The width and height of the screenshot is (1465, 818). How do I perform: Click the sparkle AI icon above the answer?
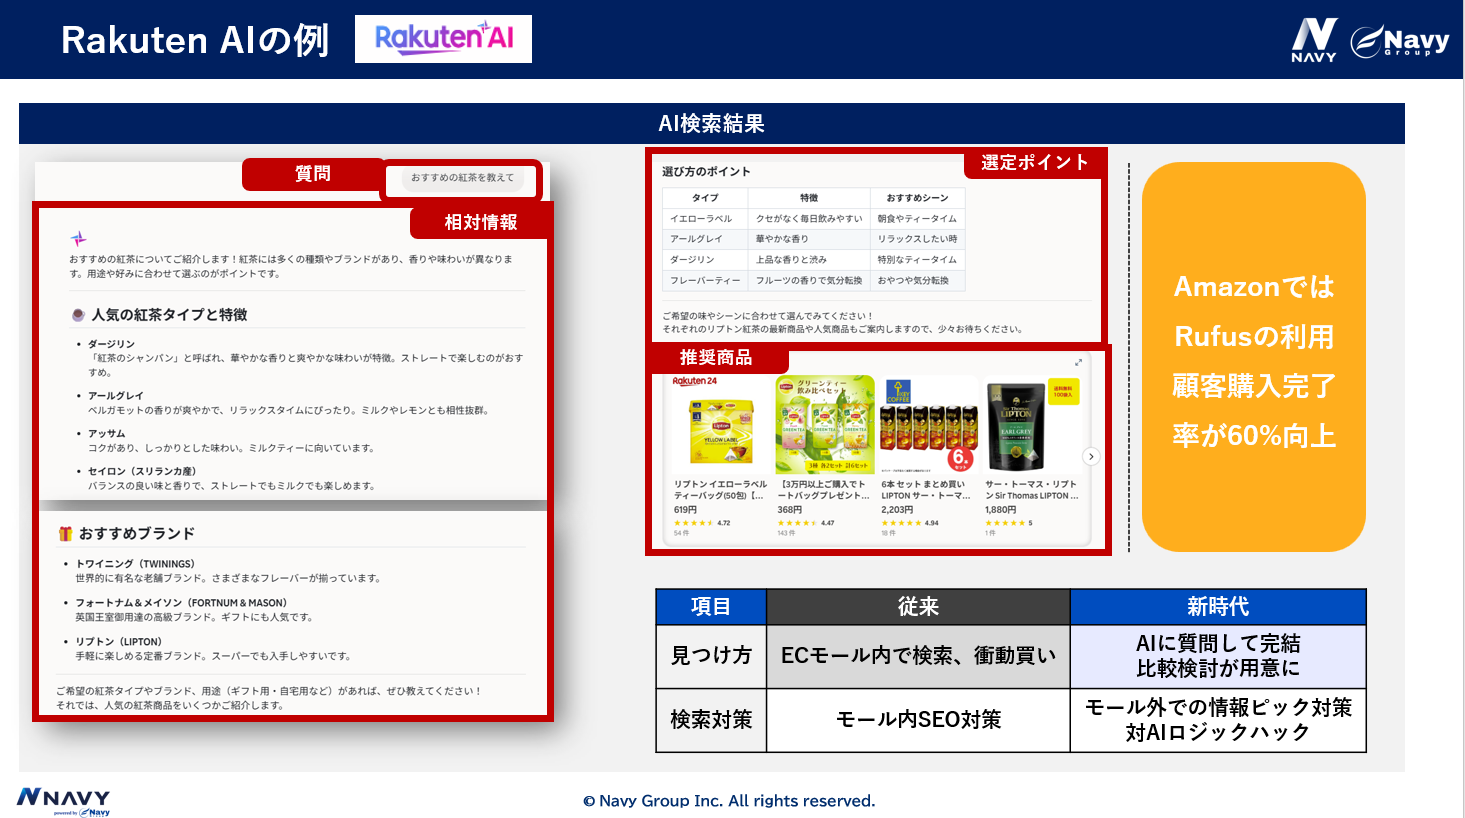tap(78, 238)
